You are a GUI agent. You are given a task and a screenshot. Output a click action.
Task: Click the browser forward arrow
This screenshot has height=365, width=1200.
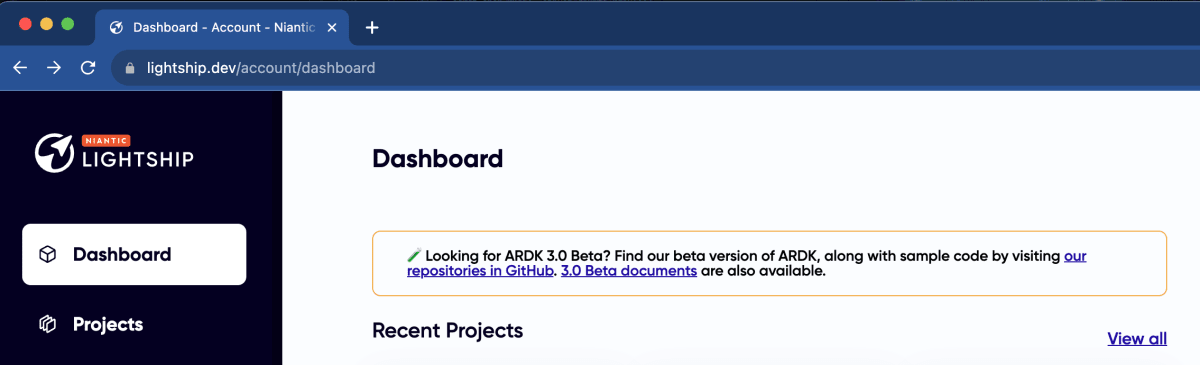(54, 68)
